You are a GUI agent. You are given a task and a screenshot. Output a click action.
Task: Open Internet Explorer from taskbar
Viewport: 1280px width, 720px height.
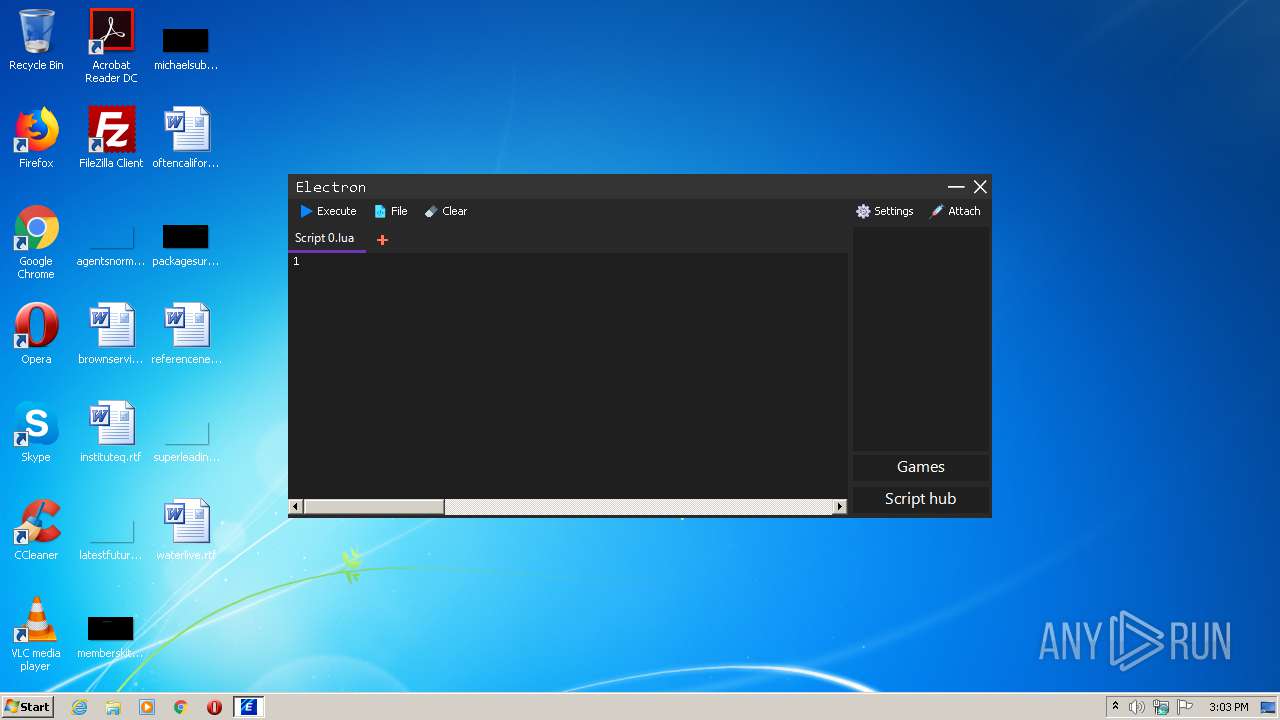pos(80,707)
